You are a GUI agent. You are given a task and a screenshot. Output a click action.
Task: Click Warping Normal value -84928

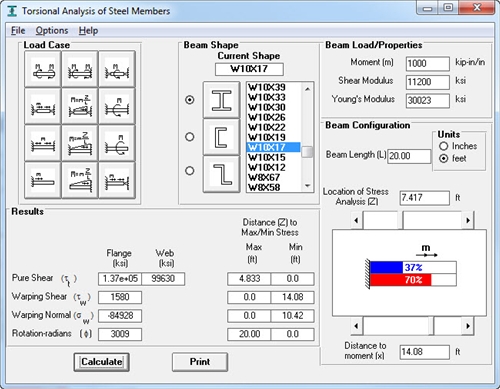[120, 316]
